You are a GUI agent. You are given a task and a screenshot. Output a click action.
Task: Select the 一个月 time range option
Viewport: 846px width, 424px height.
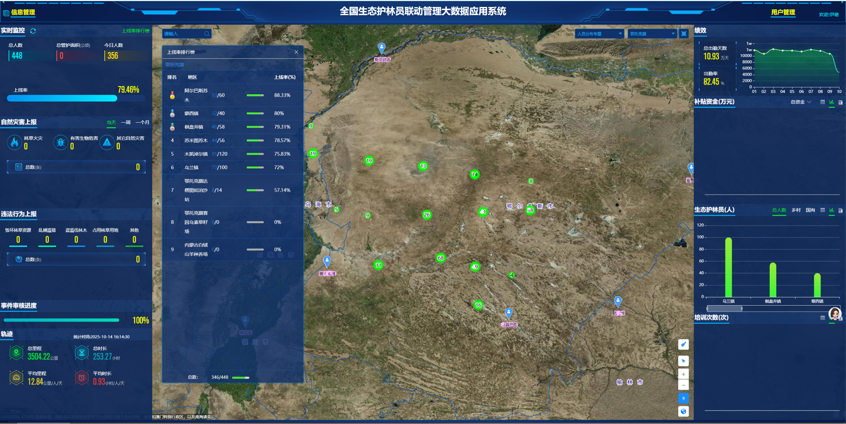[143, 122]
